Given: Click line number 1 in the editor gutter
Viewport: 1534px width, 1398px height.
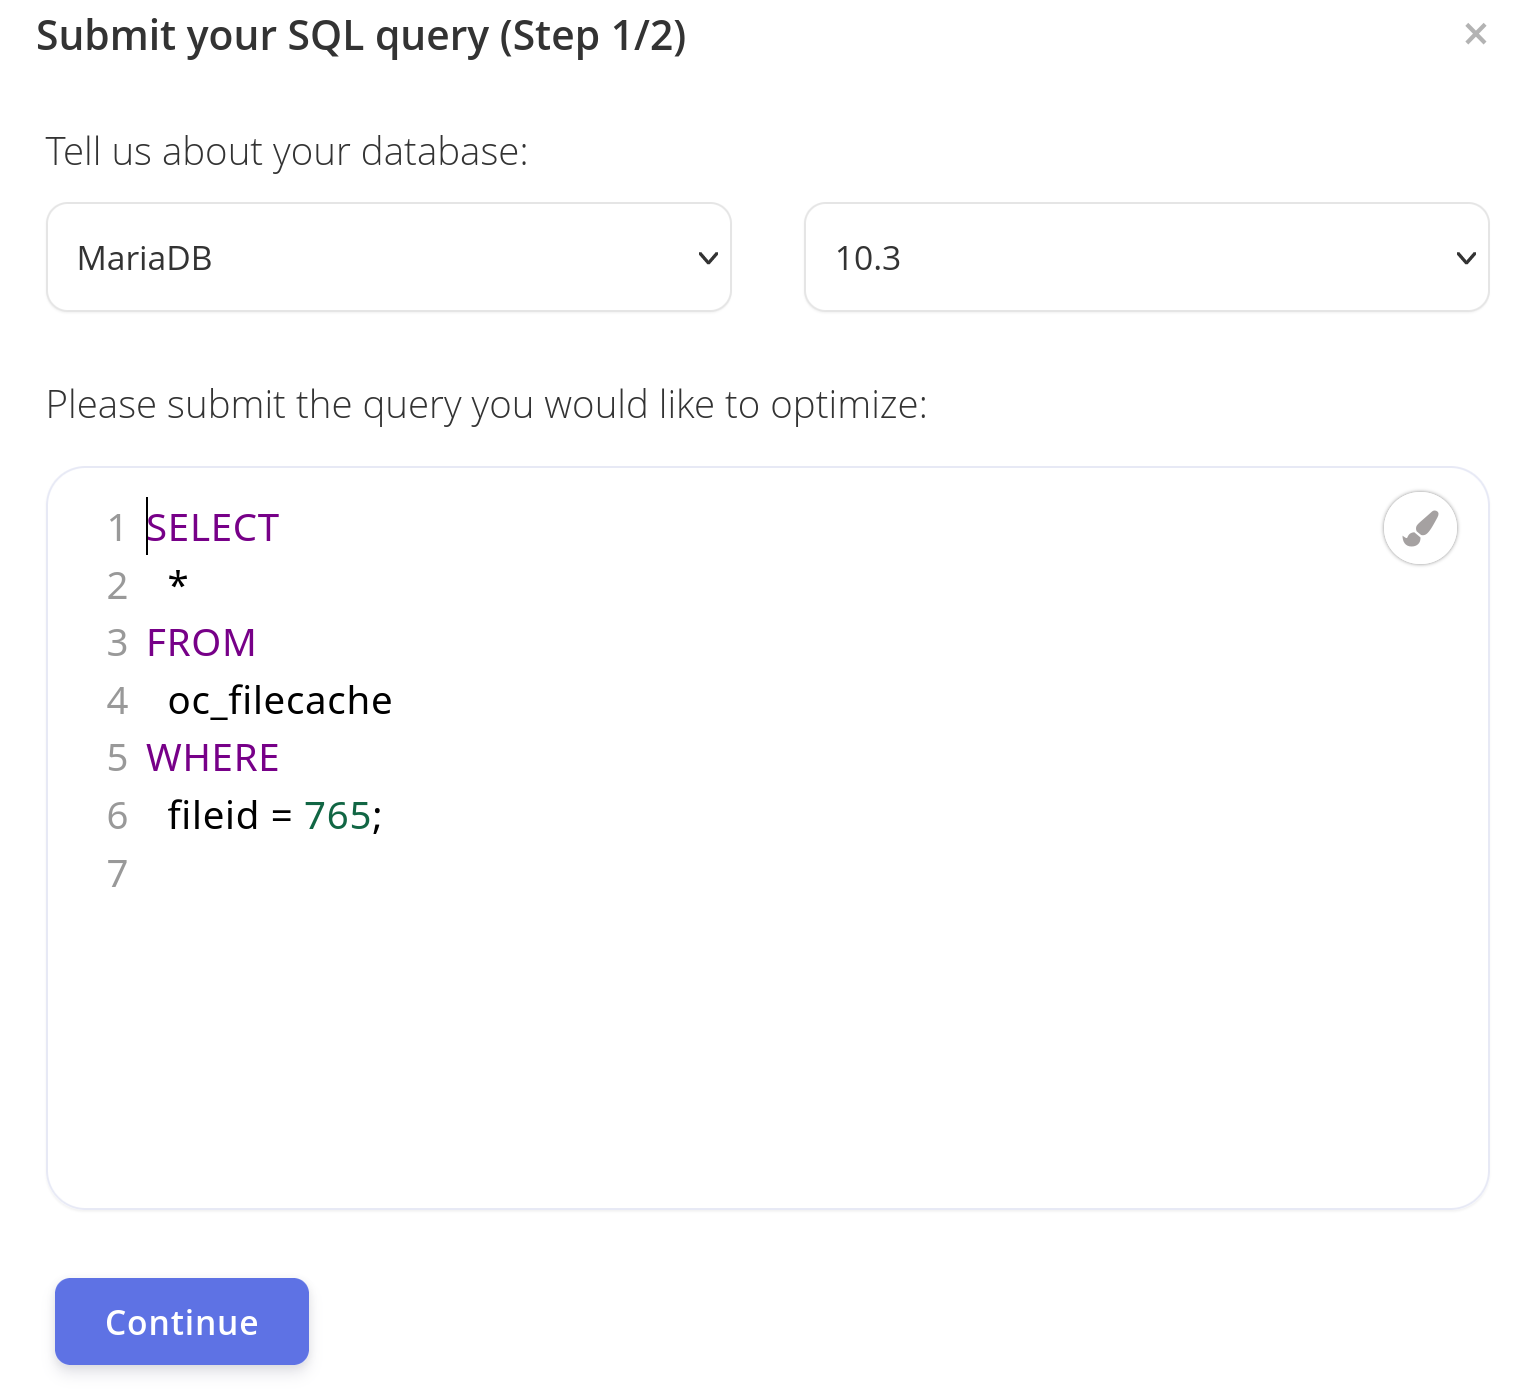Looking at the screenshot, I should (116, 528).
